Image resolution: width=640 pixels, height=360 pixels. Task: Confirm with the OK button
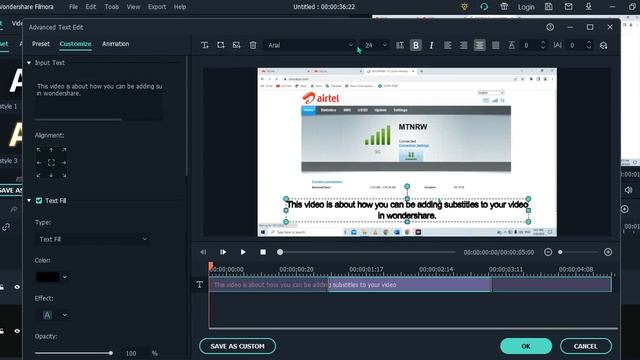(x=526, y=346)
